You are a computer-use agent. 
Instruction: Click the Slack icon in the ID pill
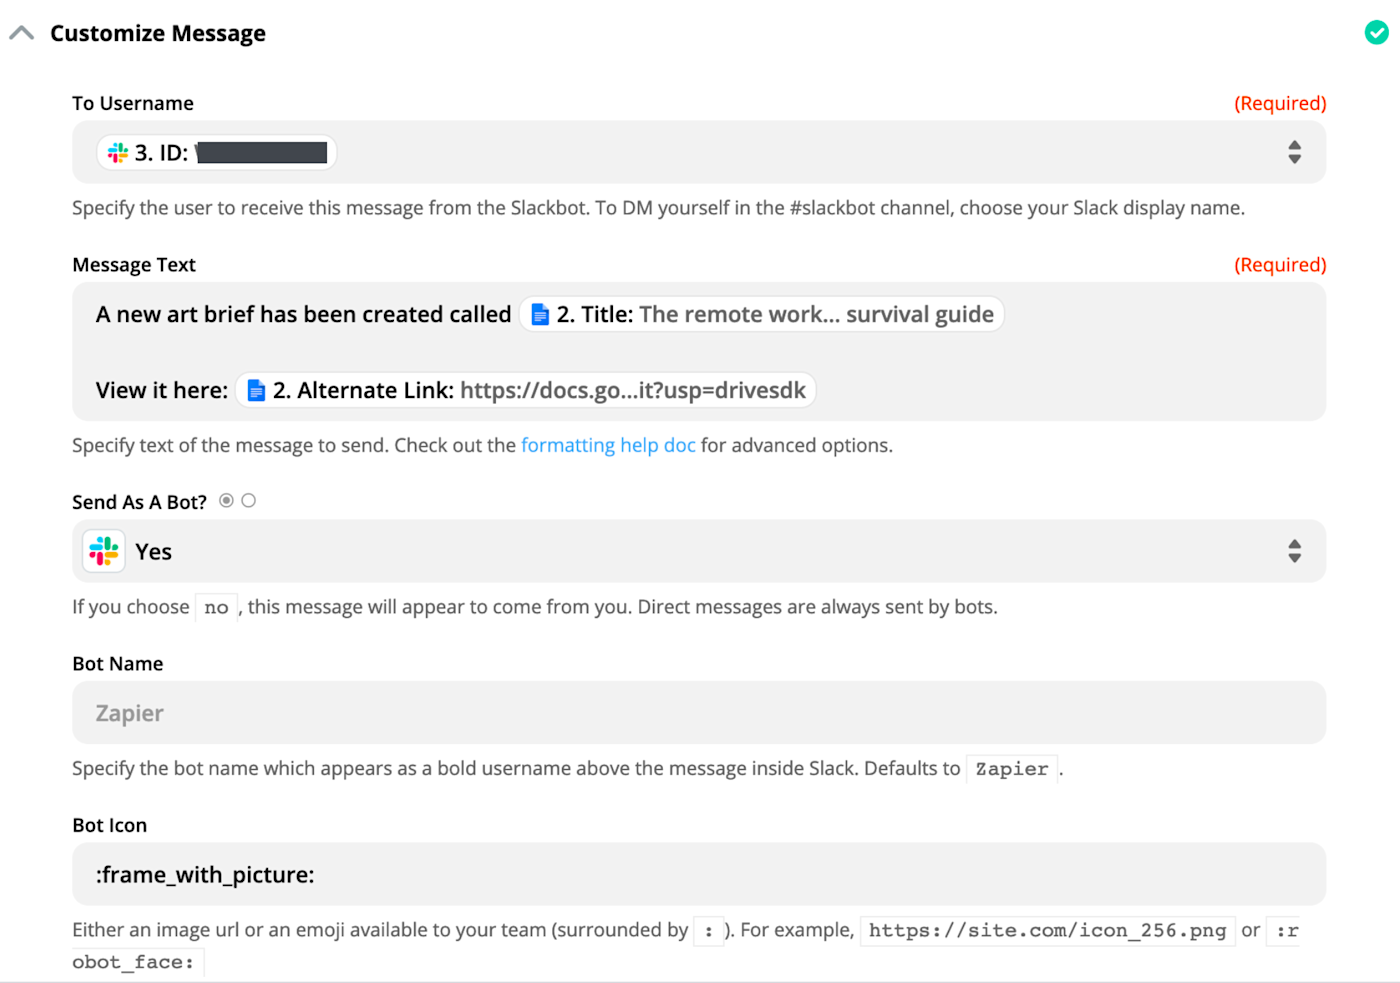click(118, 153)
